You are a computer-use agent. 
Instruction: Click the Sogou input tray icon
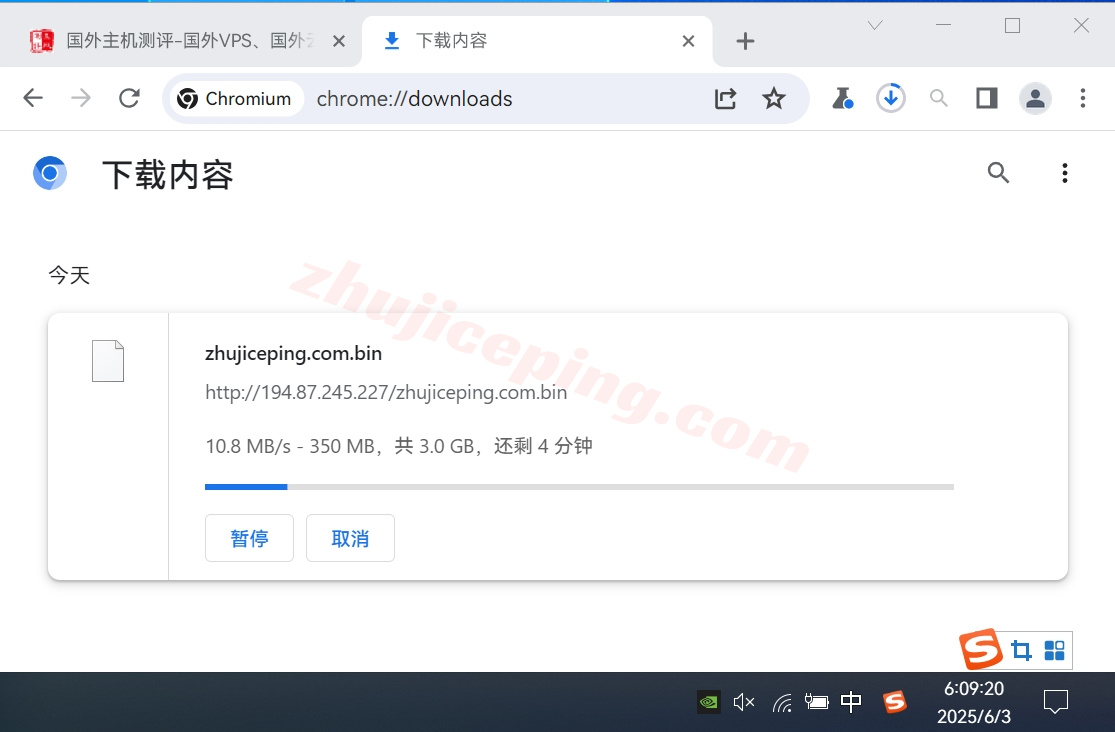click(895, 702)
